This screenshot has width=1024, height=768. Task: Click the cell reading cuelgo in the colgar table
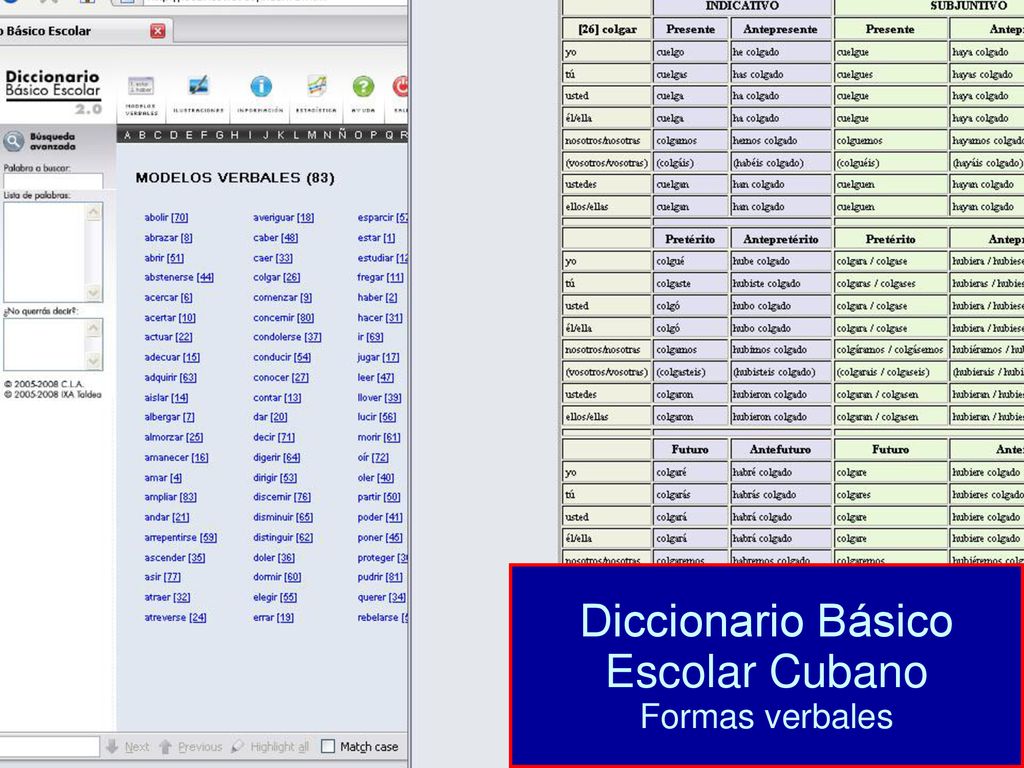pyautogui.click(x=690, y=52)
